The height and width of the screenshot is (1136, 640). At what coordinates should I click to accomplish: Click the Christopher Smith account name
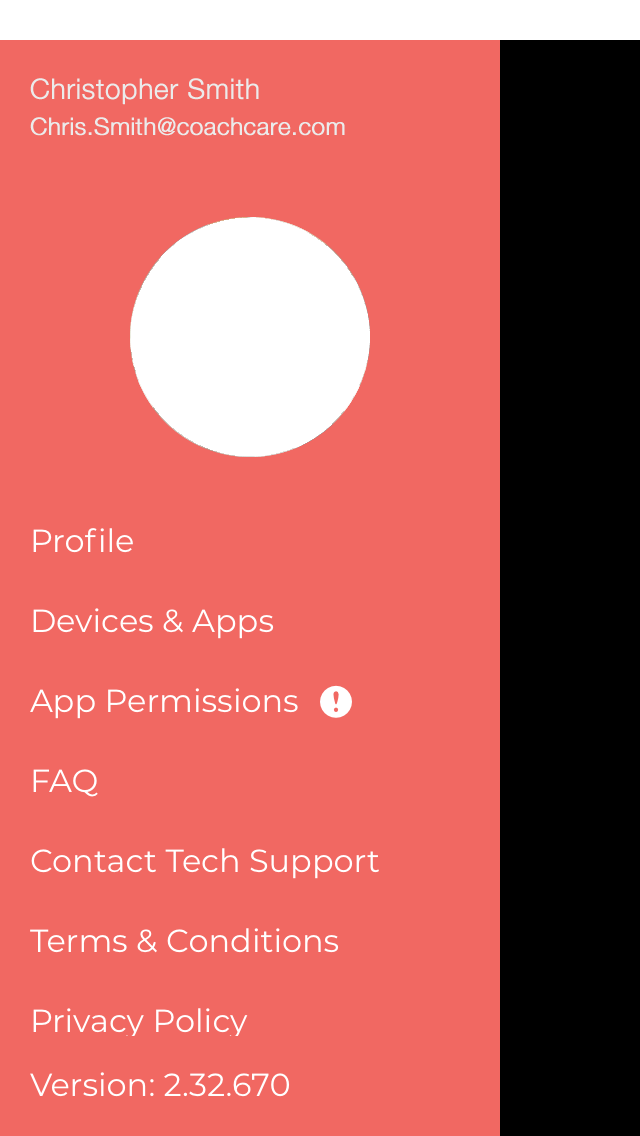coord(145,90)
